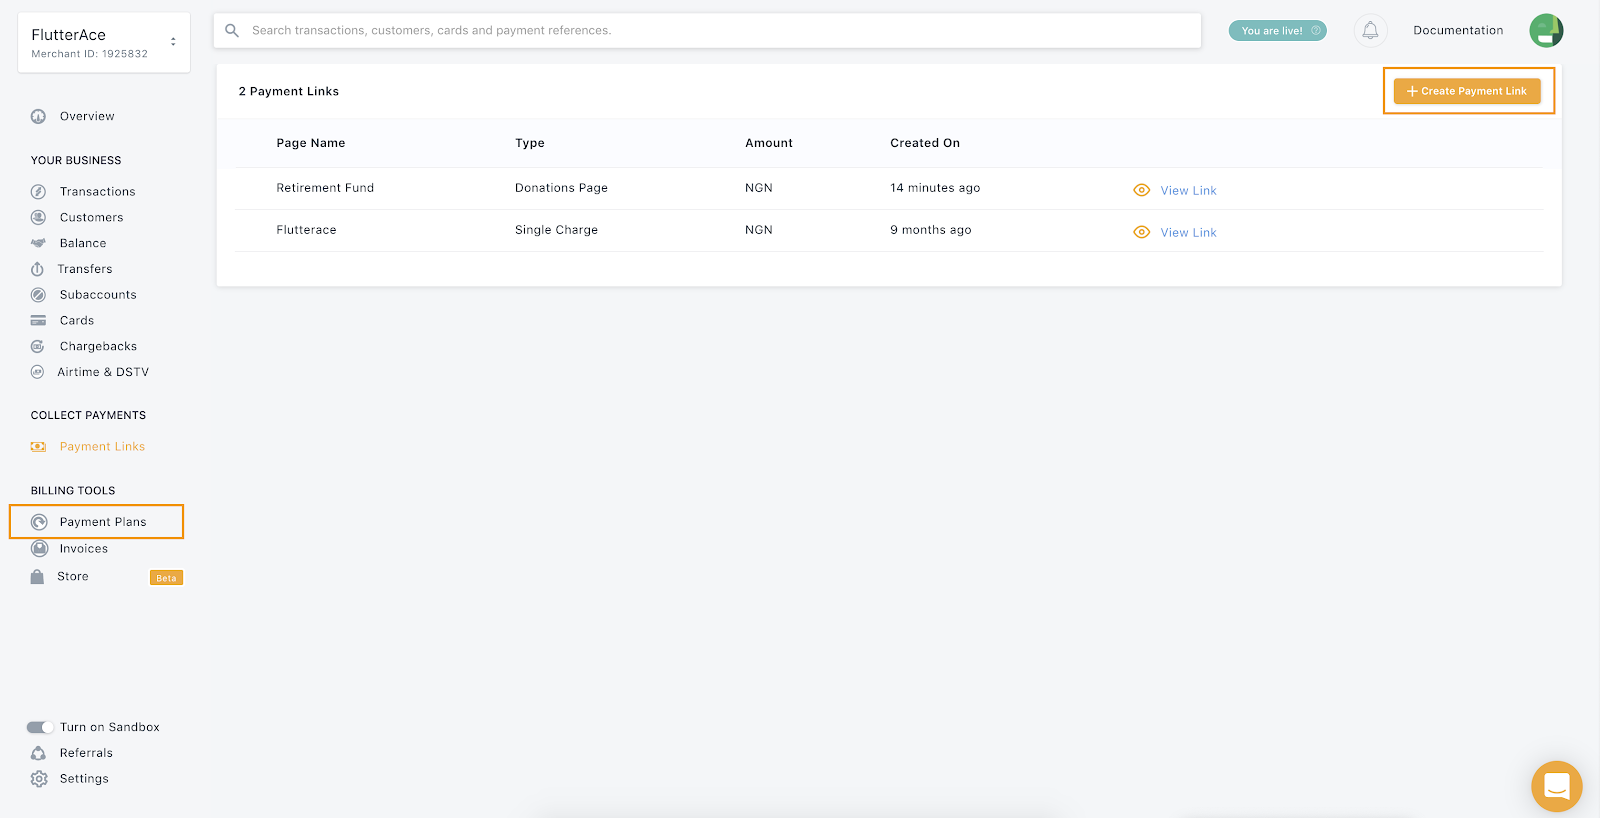Open Airtime & DSTV
The height and width of the screenshot is (818, 1600).
pyautogui.click(x=103, y=372)
